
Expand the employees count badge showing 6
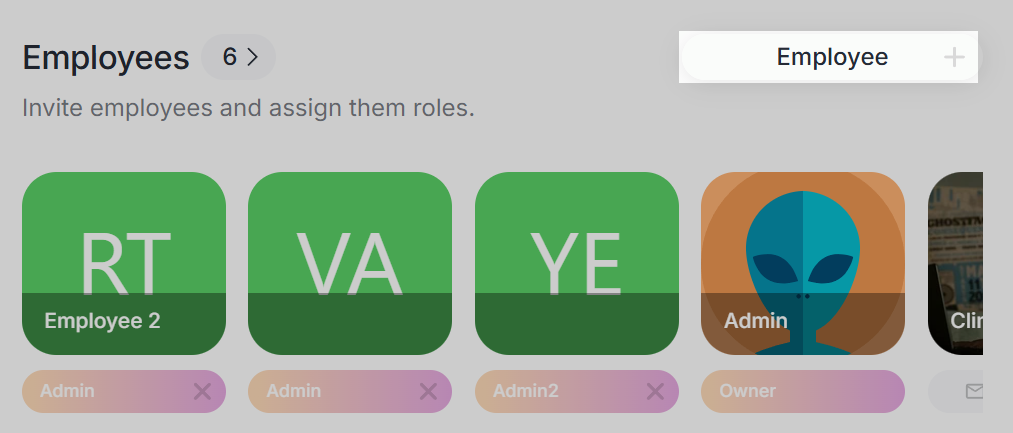click(x=239, y=58)
